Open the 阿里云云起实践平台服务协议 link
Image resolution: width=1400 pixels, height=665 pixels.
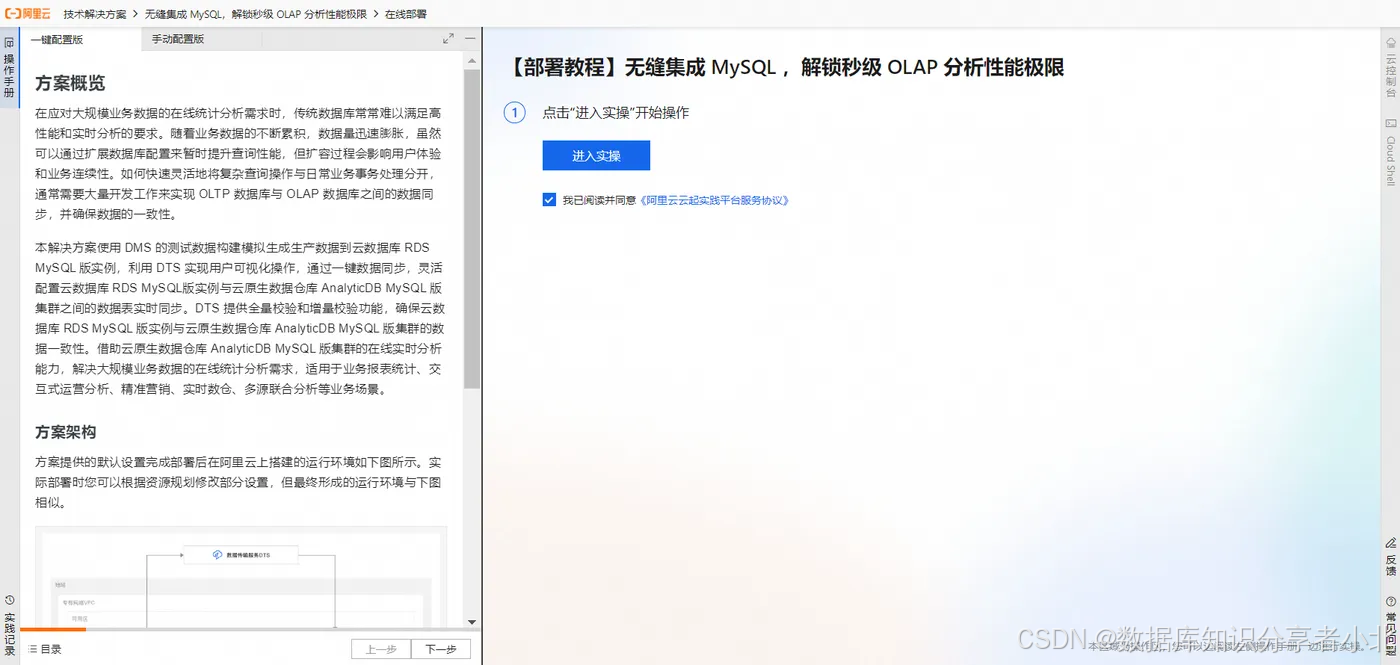[715, 200]
